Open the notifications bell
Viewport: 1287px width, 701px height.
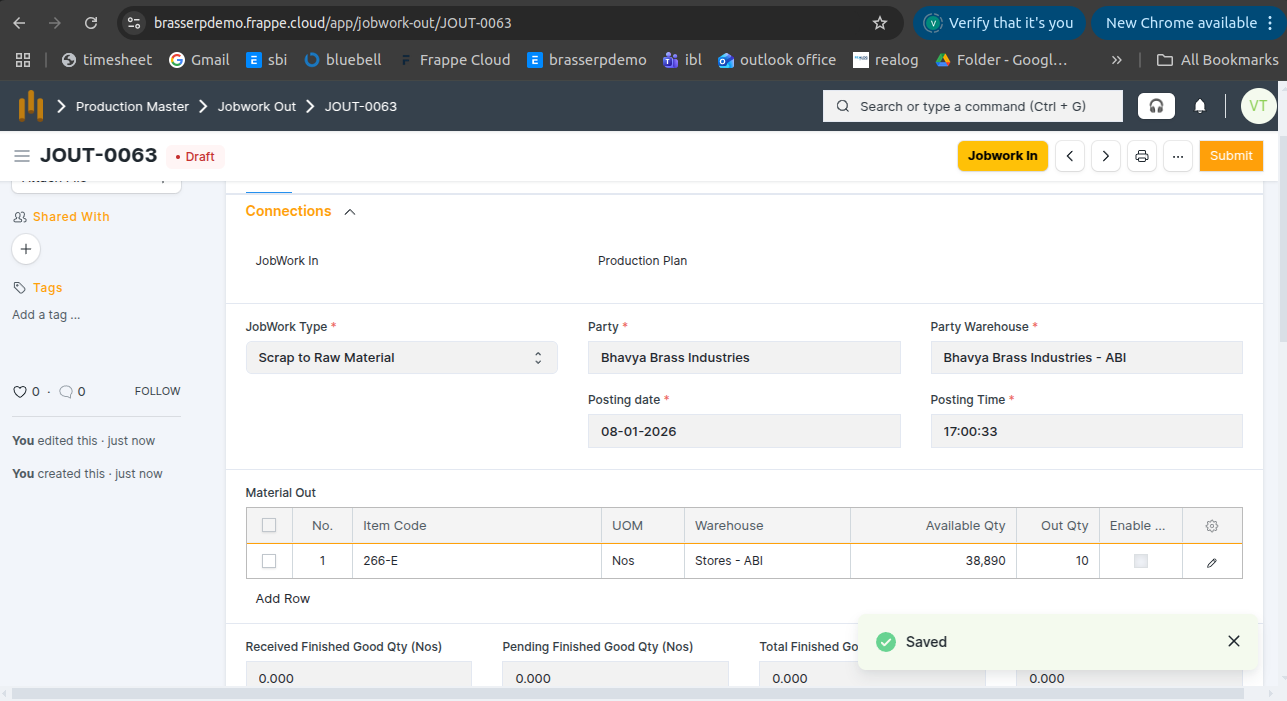click(x=1200, y=106)
